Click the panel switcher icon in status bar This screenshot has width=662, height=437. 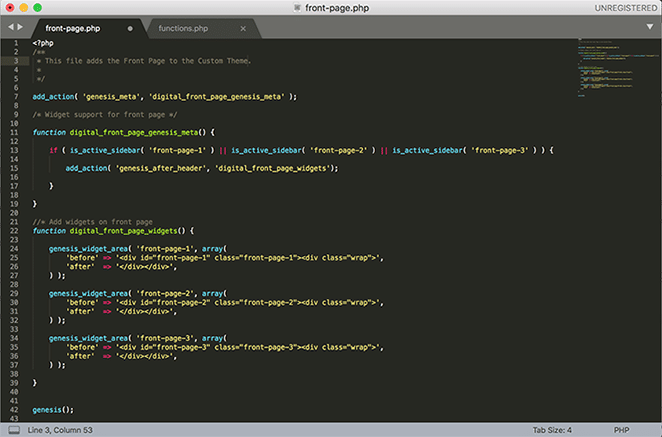click(13, 429)
